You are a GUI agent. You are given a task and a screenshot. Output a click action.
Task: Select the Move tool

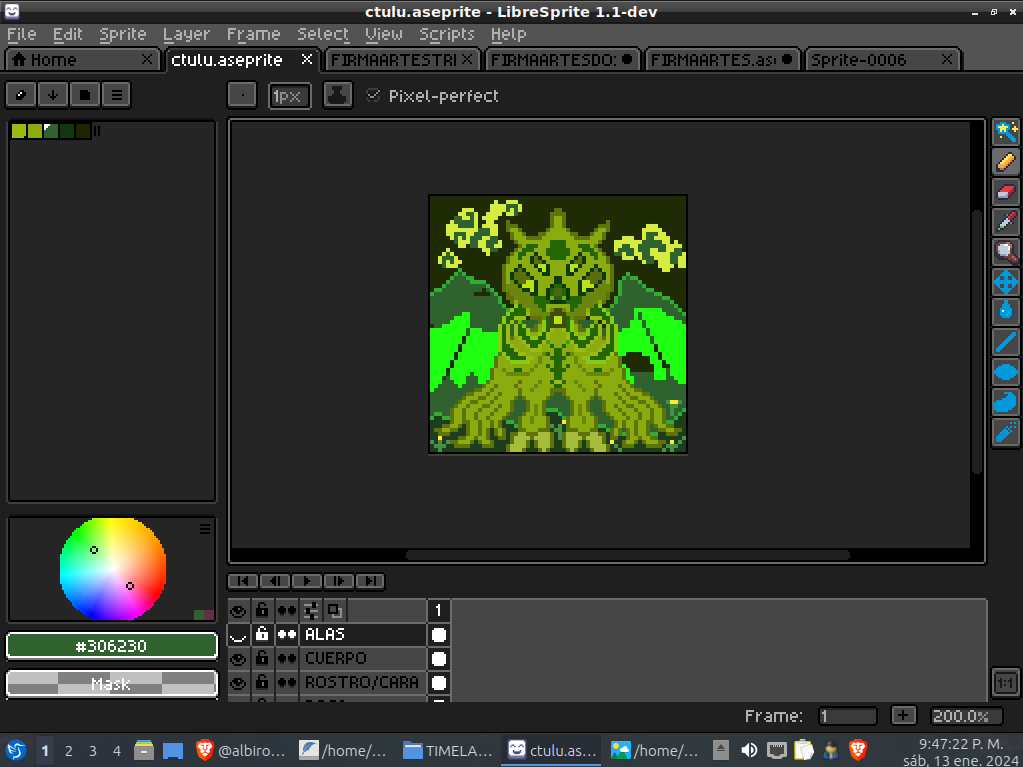click(x=1005, y=282)
